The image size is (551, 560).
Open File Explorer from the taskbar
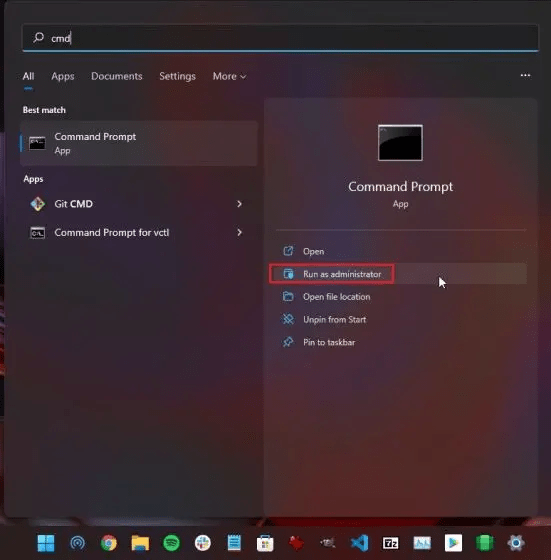click(140, 543)
